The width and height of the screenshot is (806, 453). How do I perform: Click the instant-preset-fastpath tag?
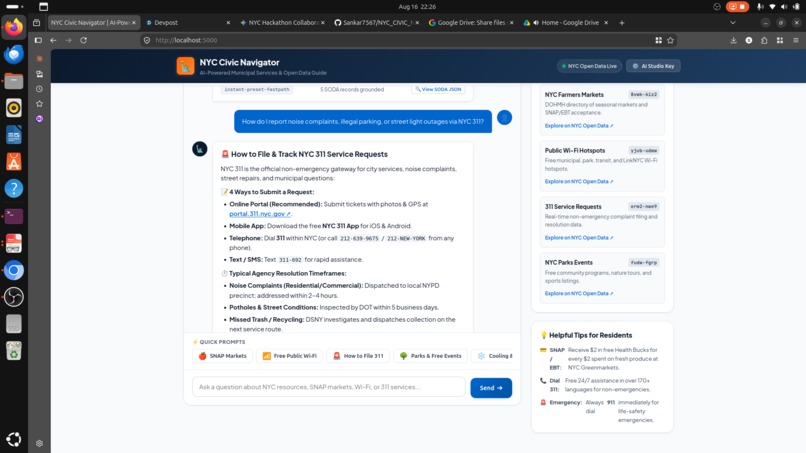pyautogui.click(x=257, y=89)
